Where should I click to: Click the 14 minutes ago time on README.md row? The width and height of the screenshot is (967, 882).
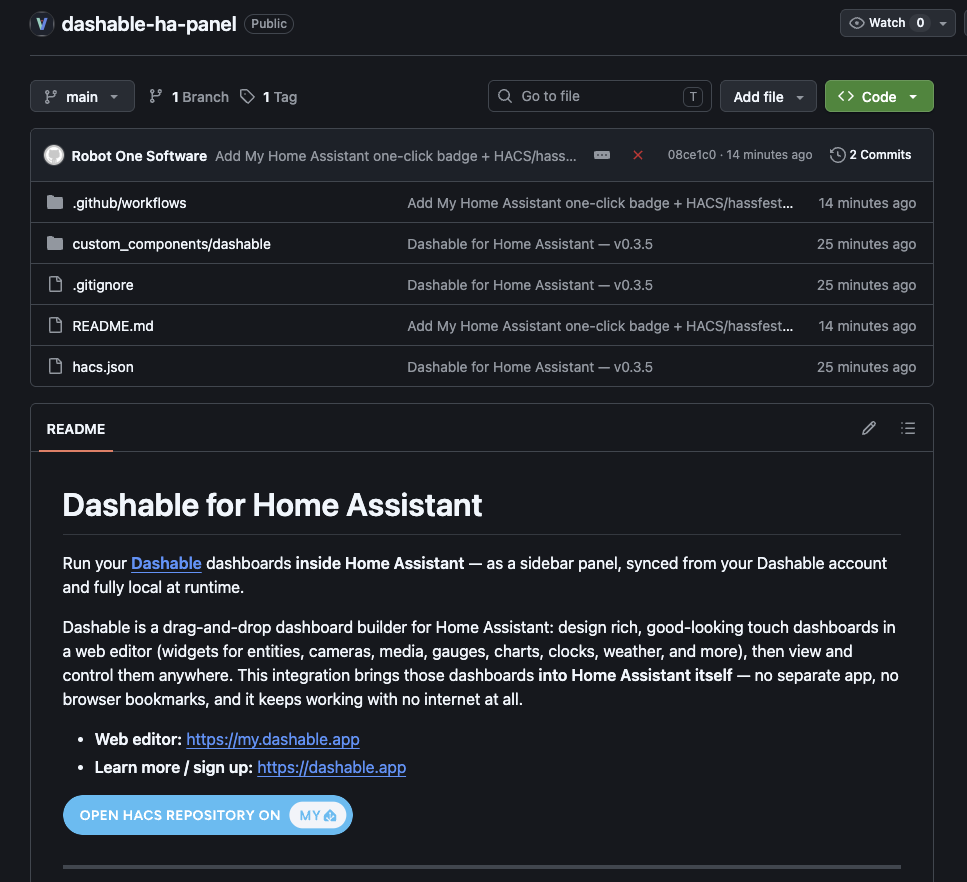click(x=867, y=326)
